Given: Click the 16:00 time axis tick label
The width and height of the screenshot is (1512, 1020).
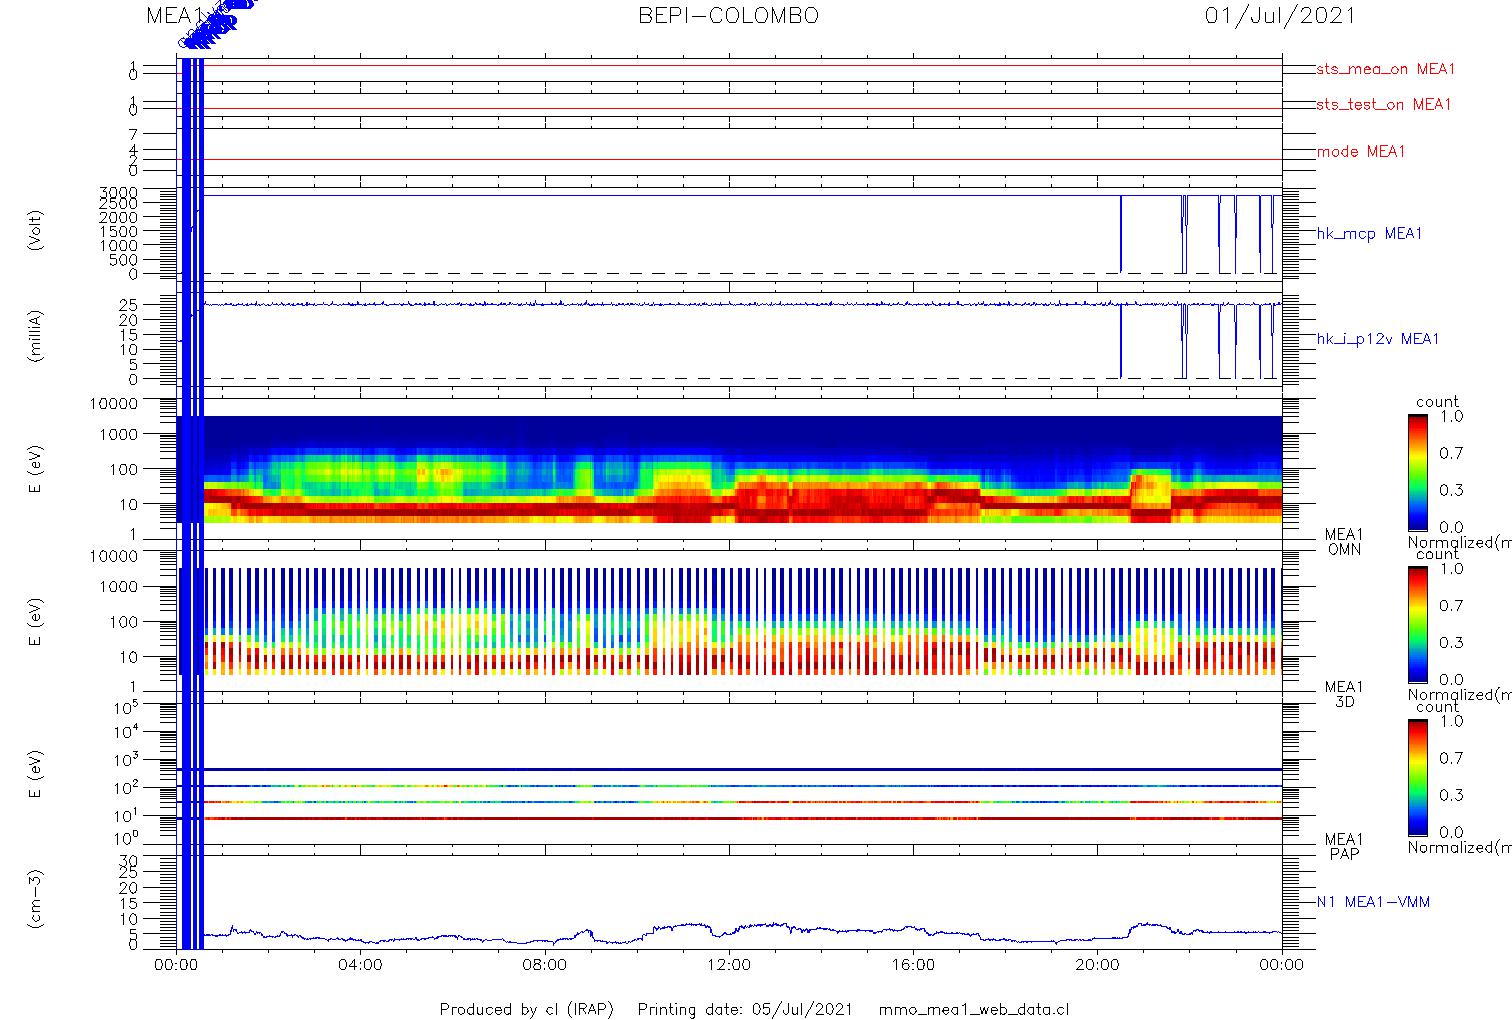Looking at the screenshot, I should coord(913,965).
